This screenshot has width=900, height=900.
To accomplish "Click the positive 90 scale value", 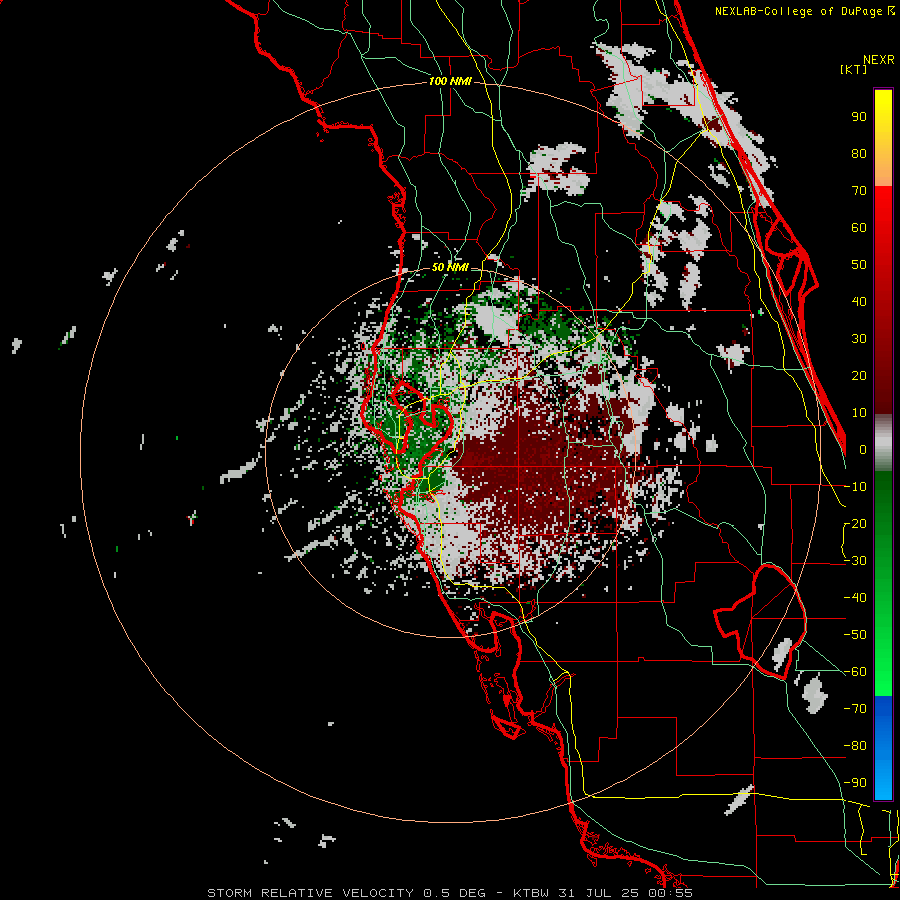I will 859,117.
